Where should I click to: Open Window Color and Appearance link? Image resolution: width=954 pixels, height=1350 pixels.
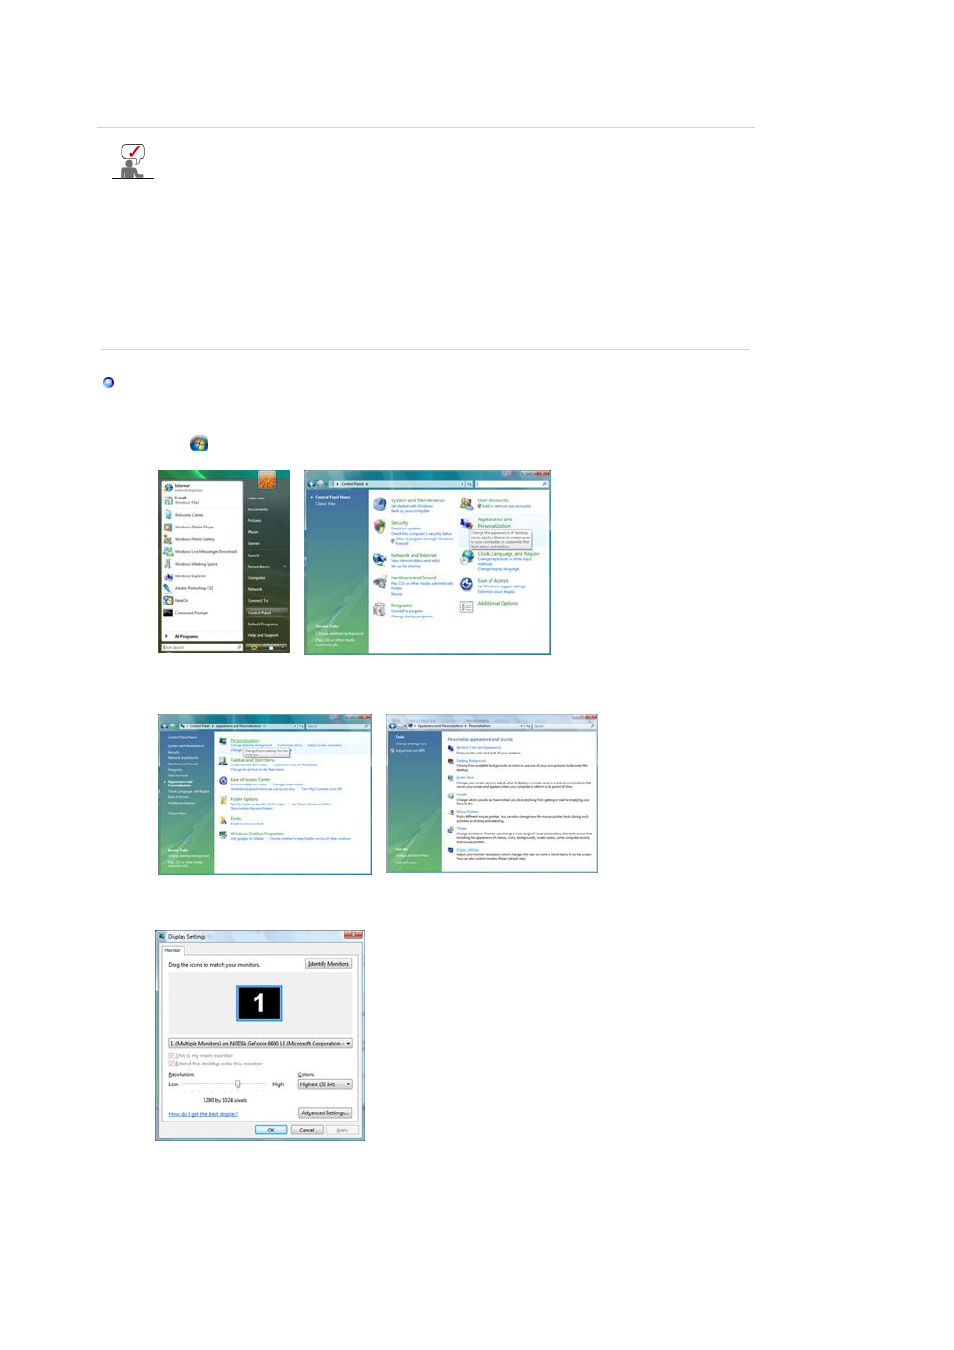tap(479, 747)
